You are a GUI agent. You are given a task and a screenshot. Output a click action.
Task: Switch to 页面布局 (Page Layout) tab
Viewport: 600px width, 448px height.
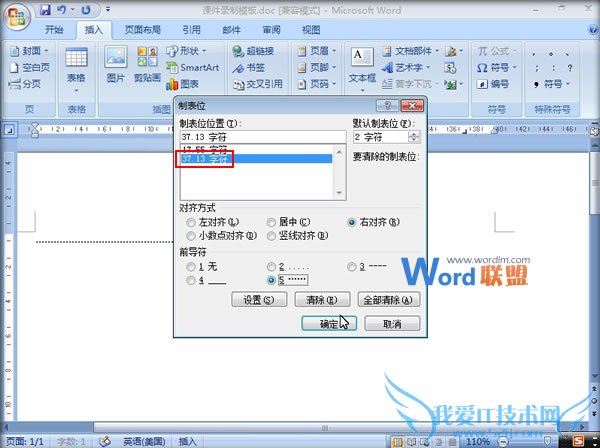[142, 29]
